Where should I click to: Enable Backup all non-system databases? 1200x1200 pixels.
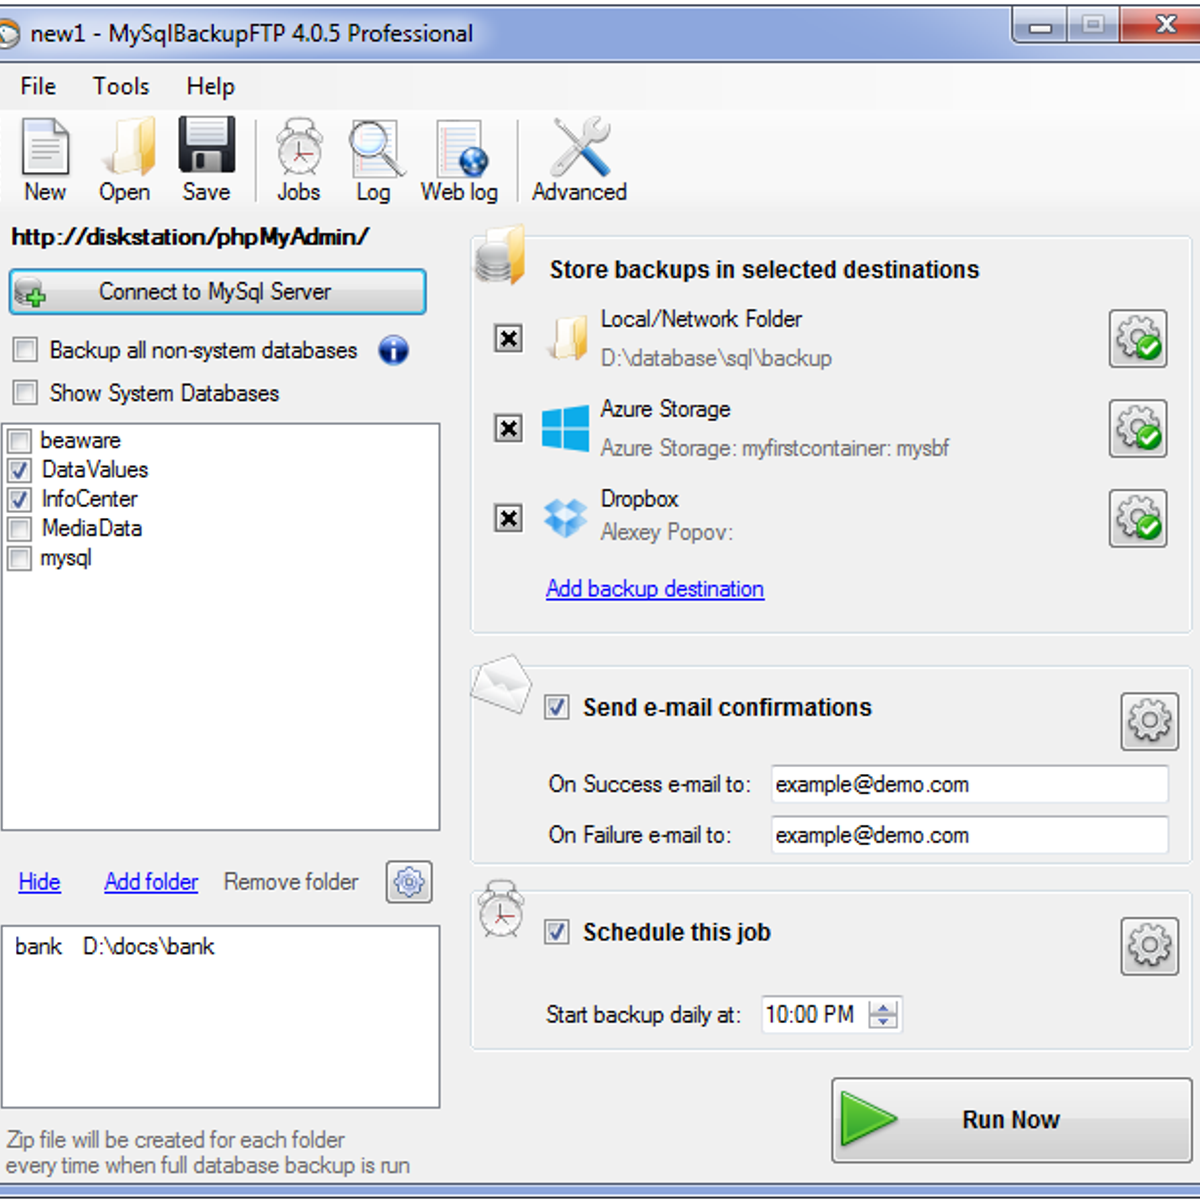point(25,350)
